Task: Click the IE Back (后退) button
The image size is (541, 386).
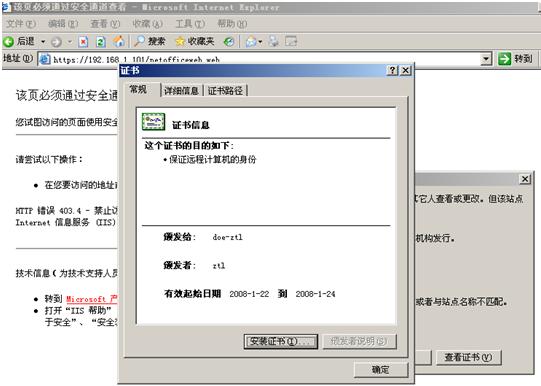Action: tap(19, 42)
